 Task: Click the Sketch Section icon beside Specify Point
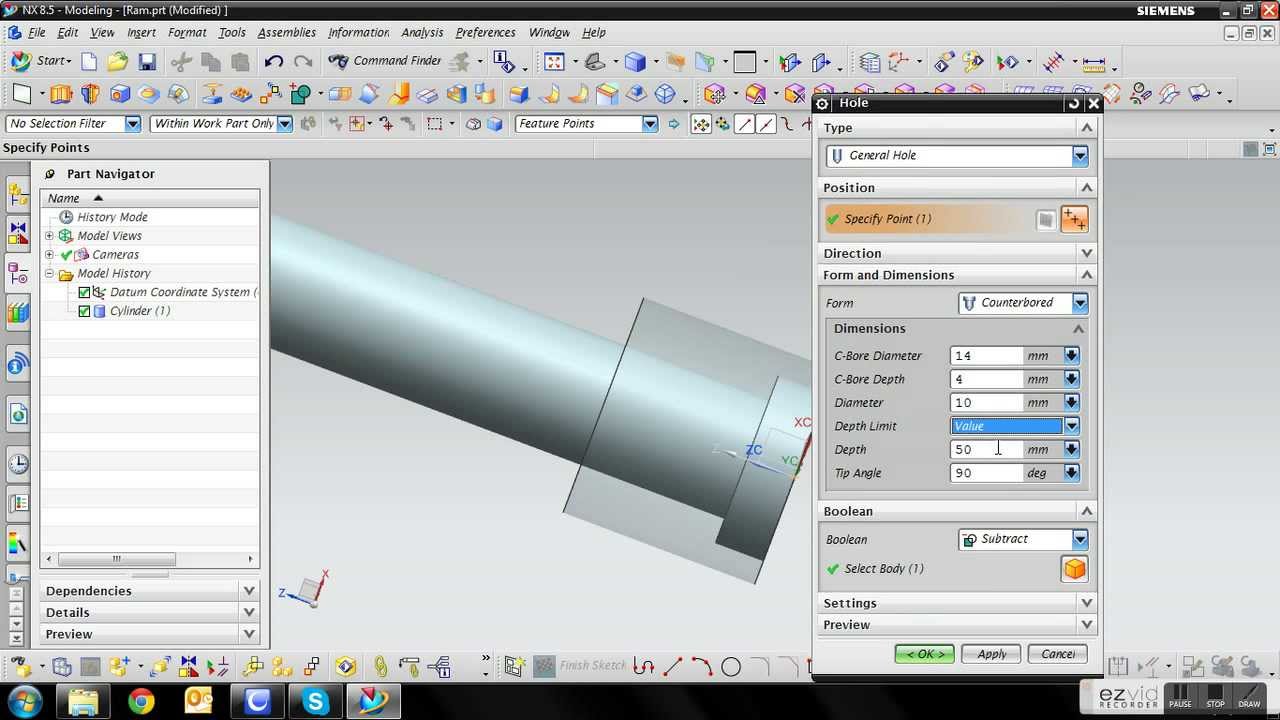pyautogui.click(x=1046, y=220)
